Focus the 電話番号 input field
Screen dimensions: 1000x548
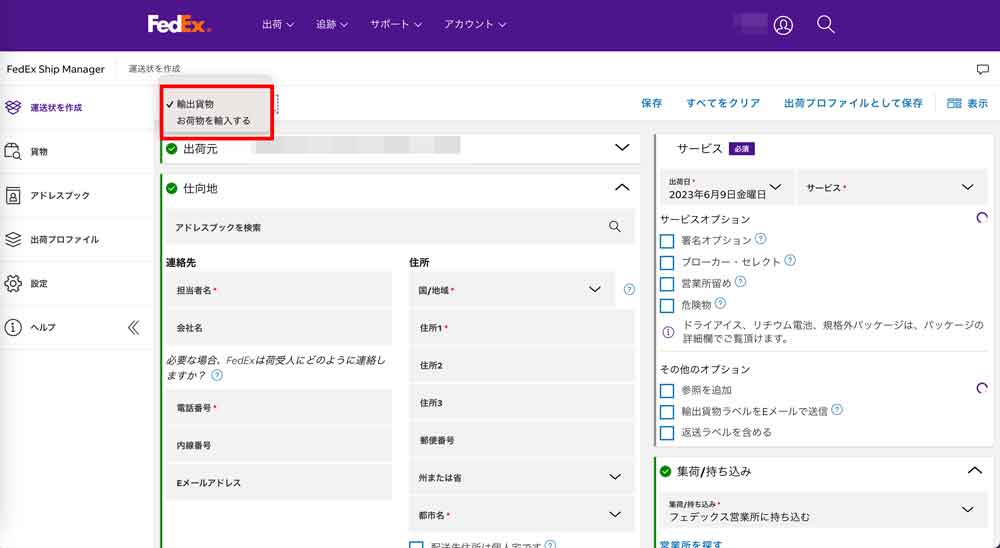pos(279,407)
